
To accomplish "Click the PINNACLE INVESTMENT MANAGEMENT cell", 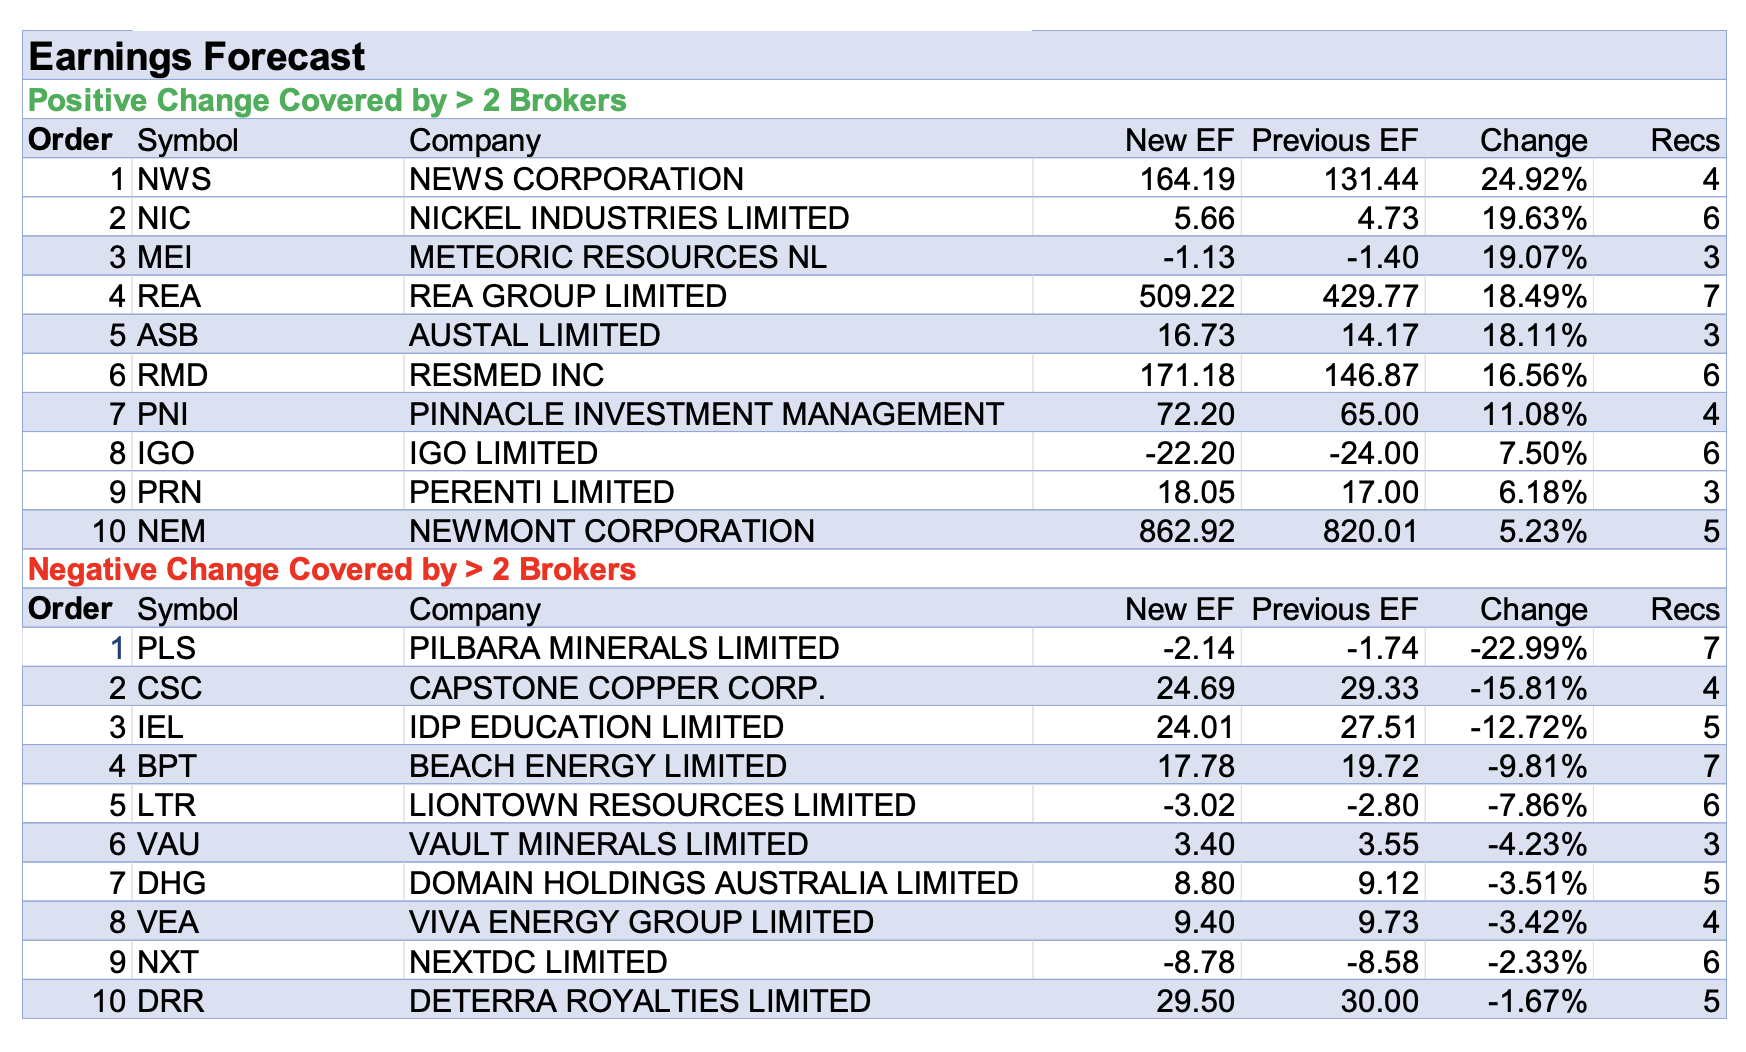I will [706, 414].
